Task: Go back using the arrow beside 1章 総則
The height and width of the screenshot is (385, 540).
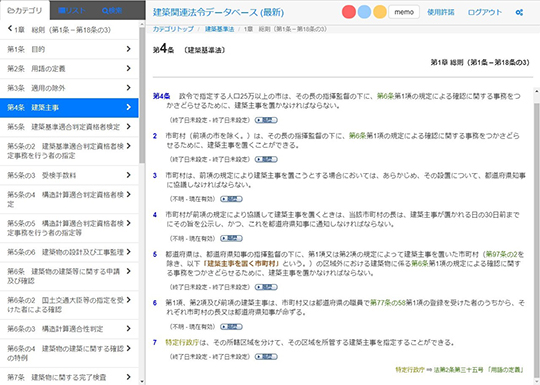Action: click(10, 29)
